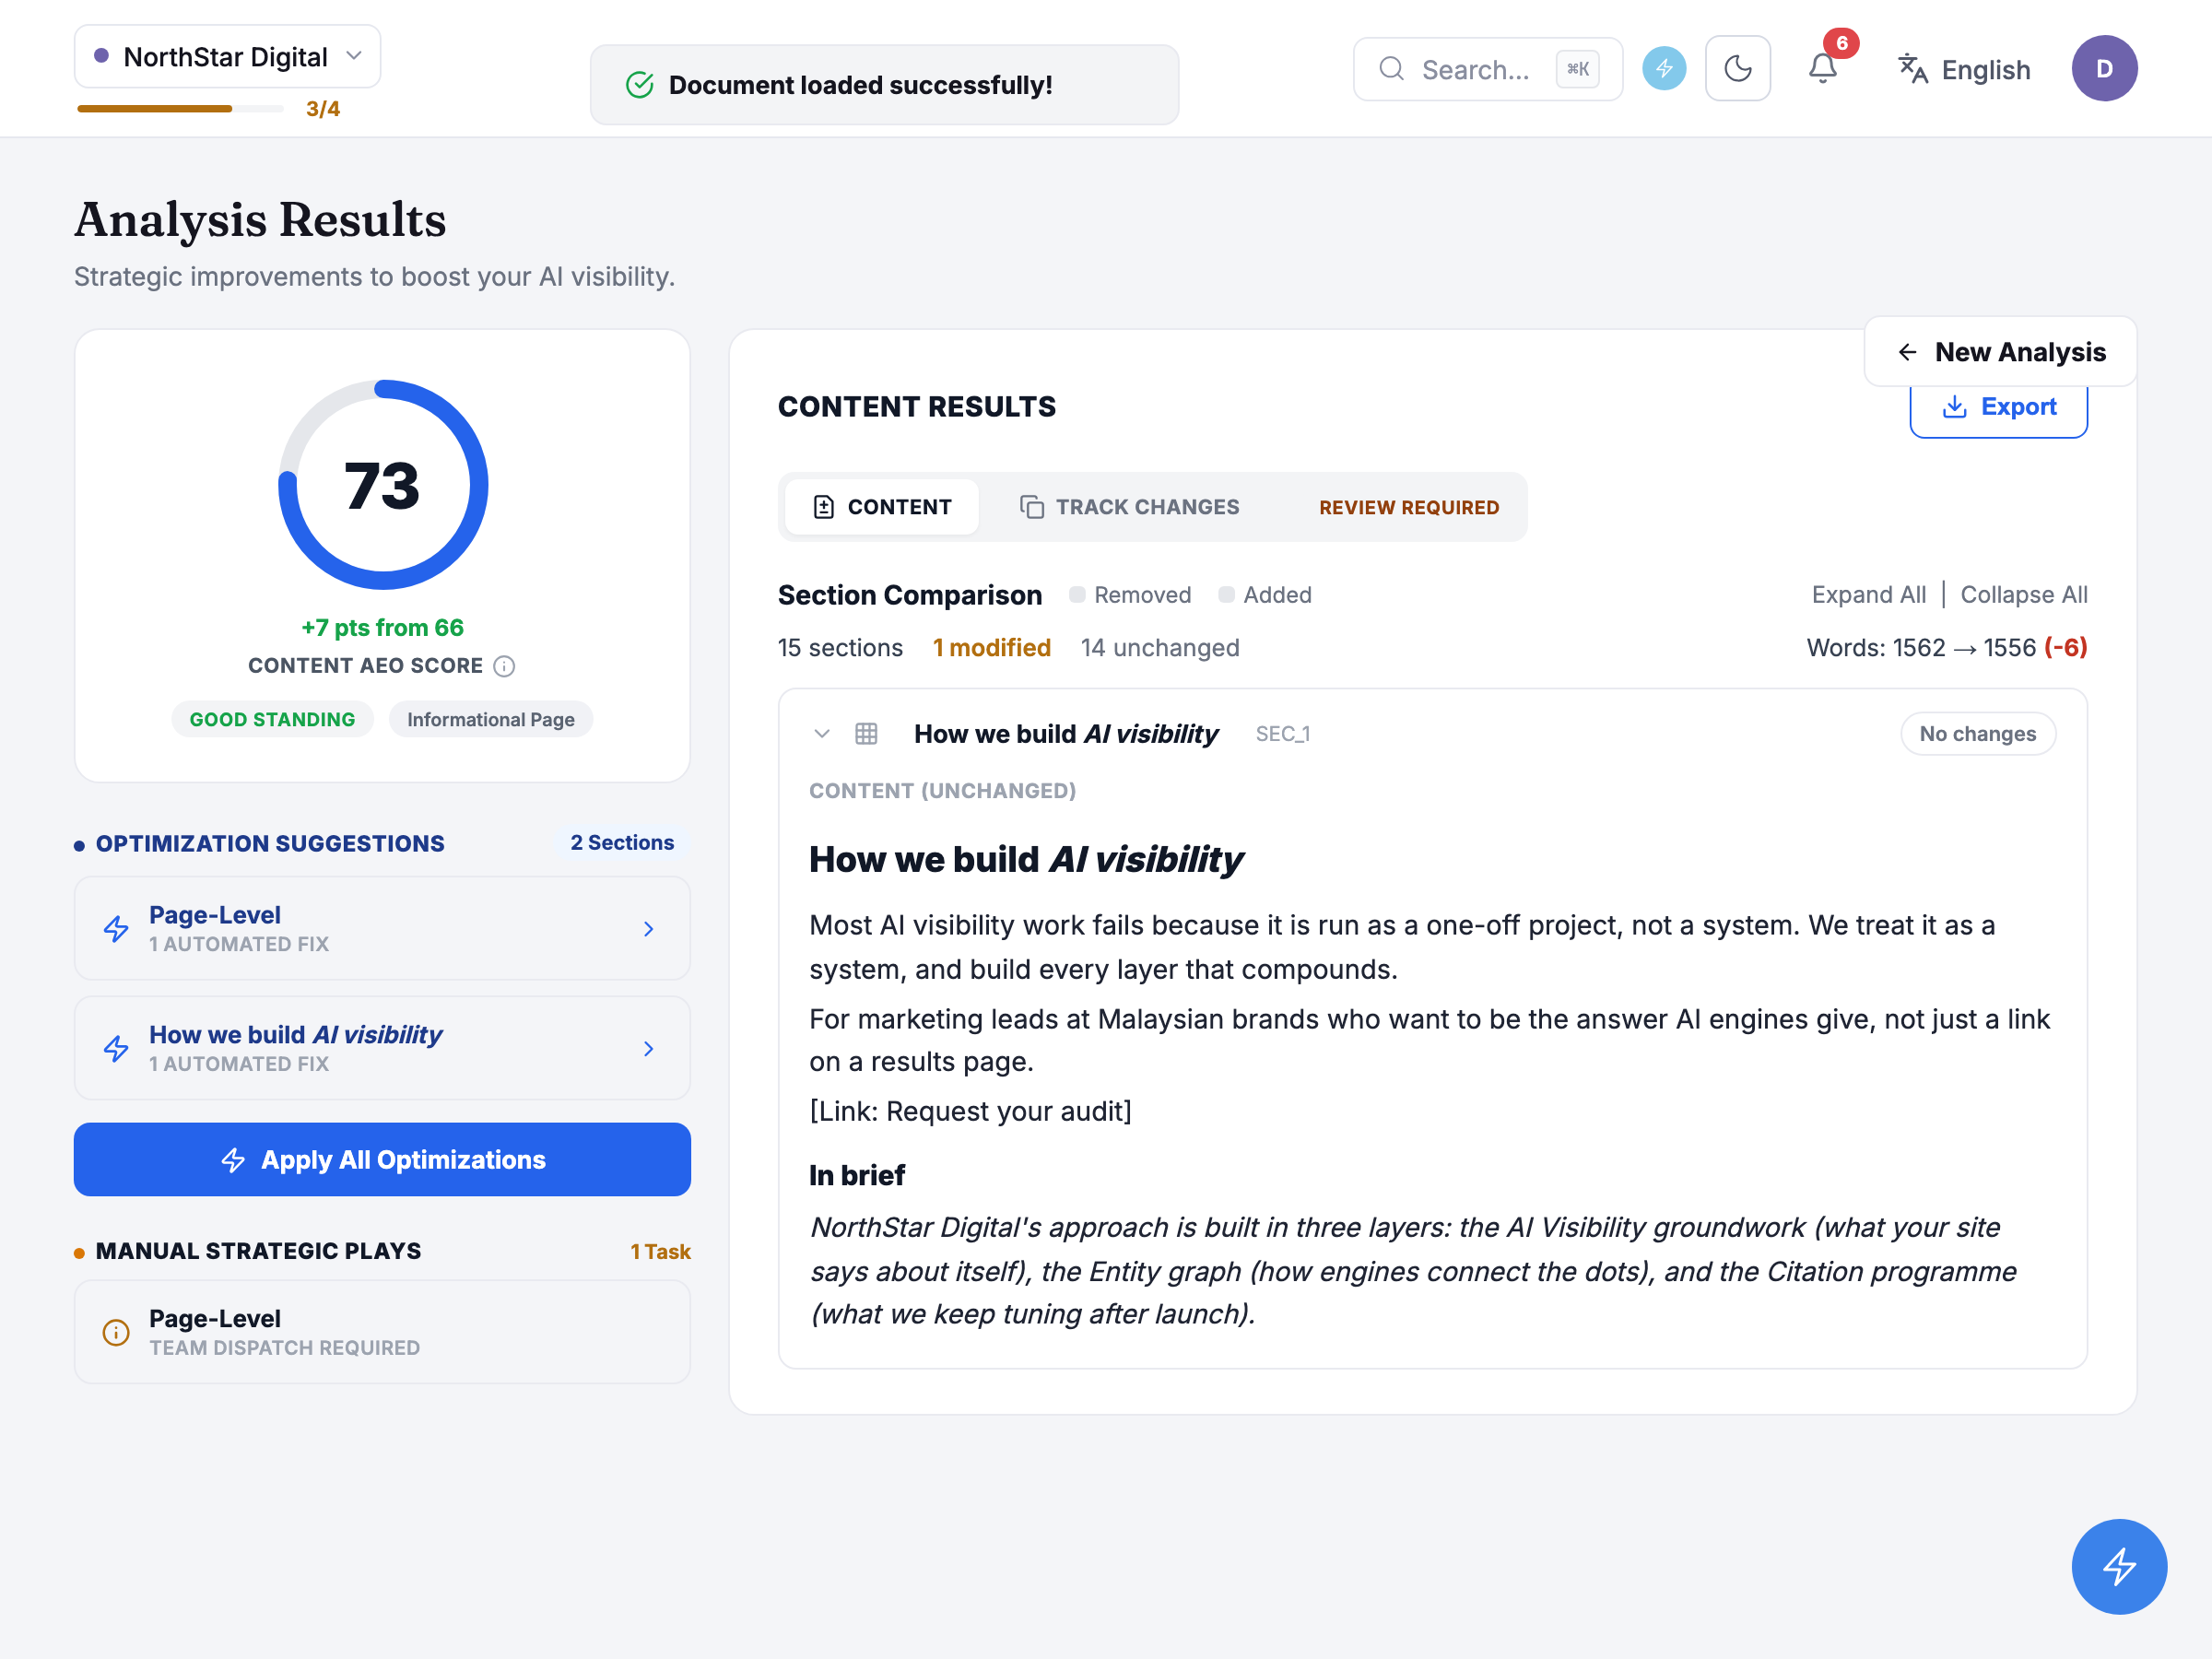
Task: Expand the Page-Level automated fix chevron
Action: click(648, 929)
